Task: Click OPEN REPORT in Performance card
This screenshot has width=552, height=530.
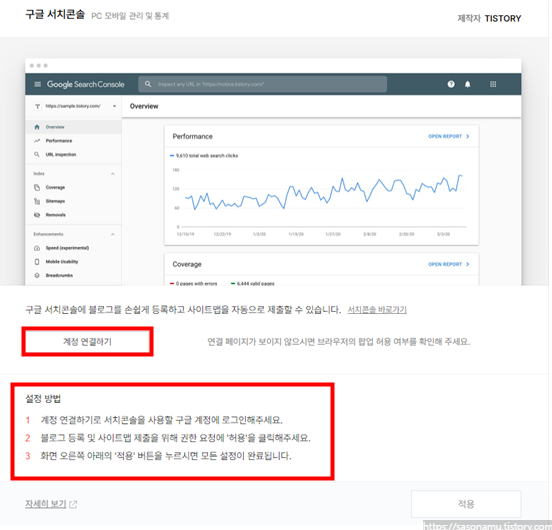Action: [449, 136]
